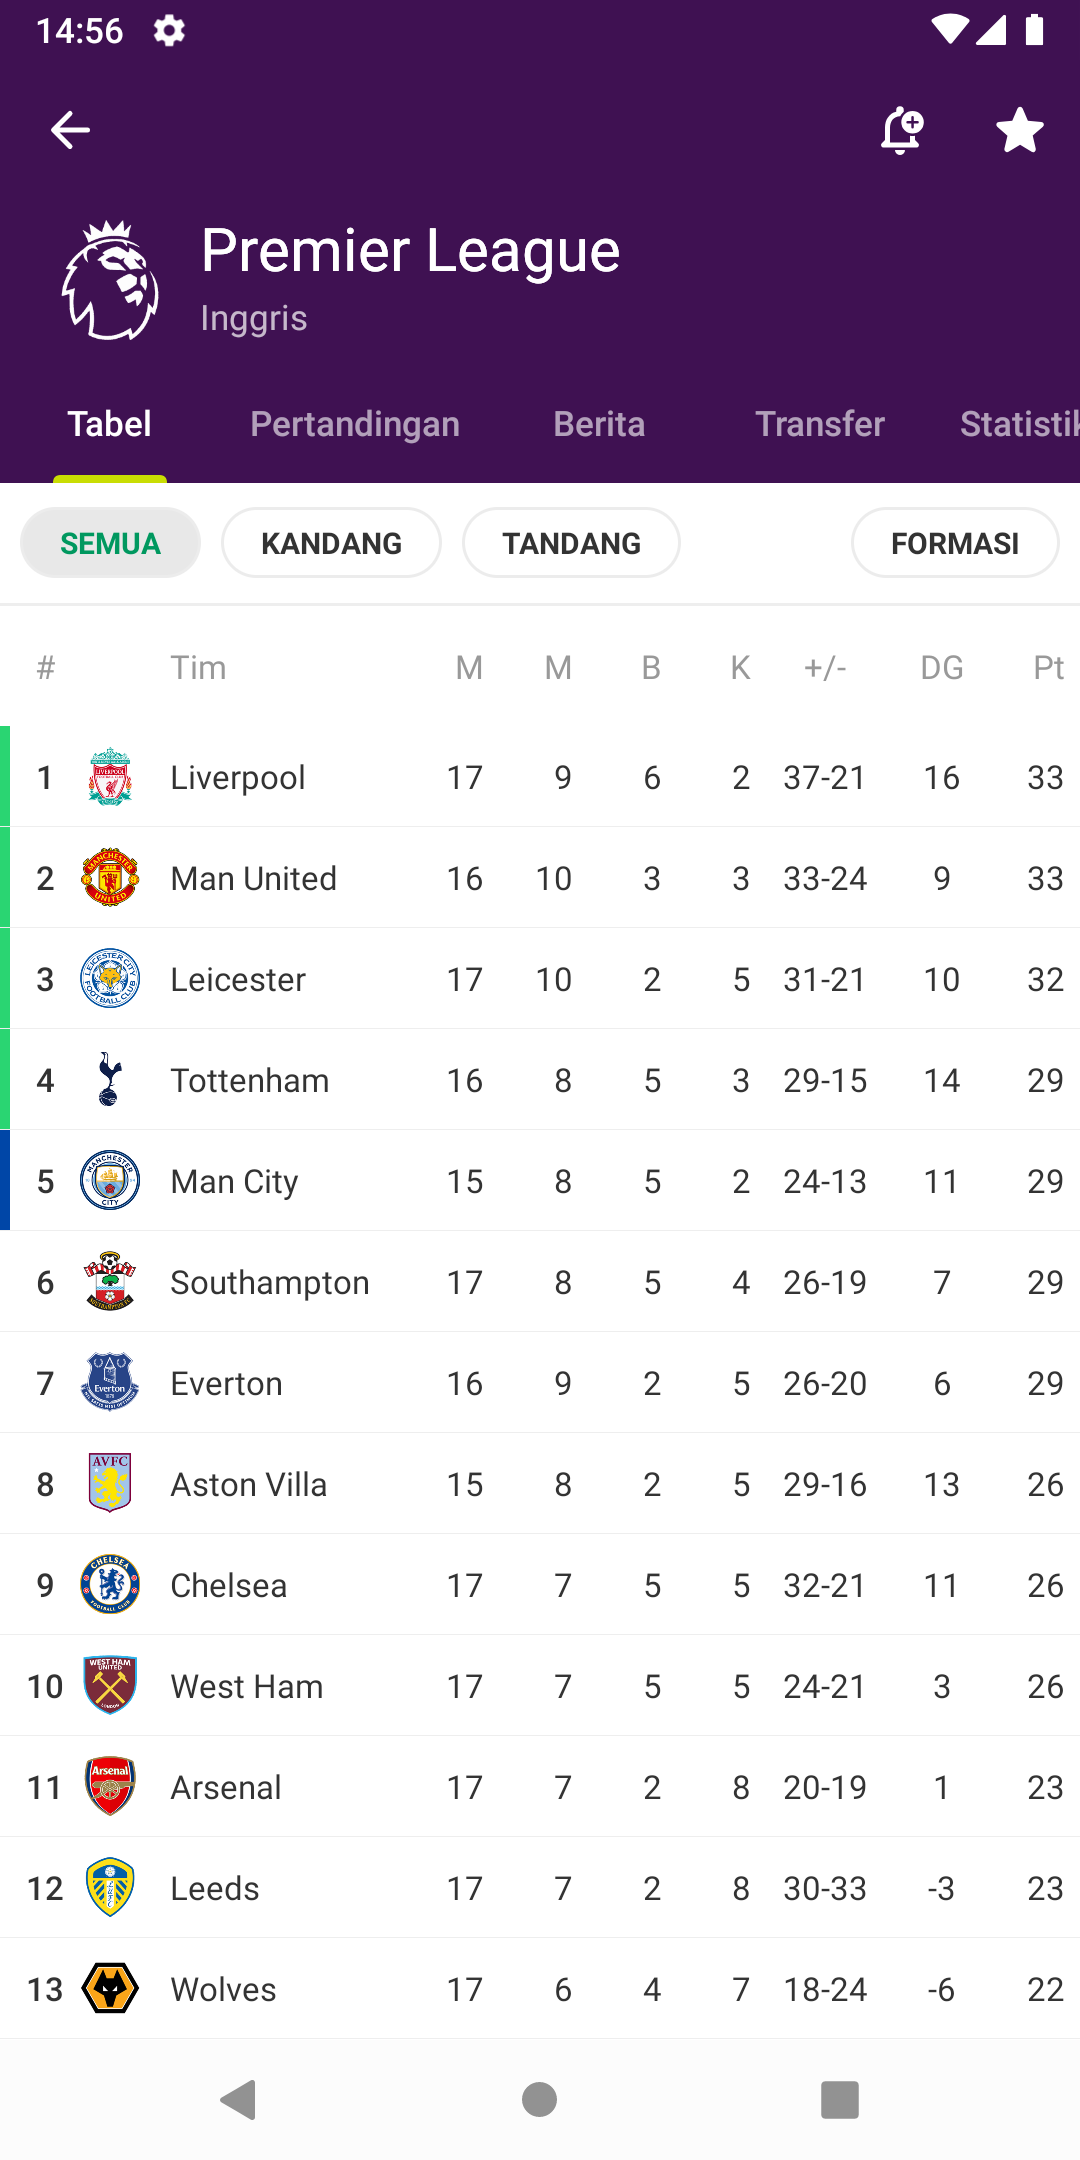The image size is (1080, 2160).
Task: Open the Wolves club crest
Action: point(110,1989)
